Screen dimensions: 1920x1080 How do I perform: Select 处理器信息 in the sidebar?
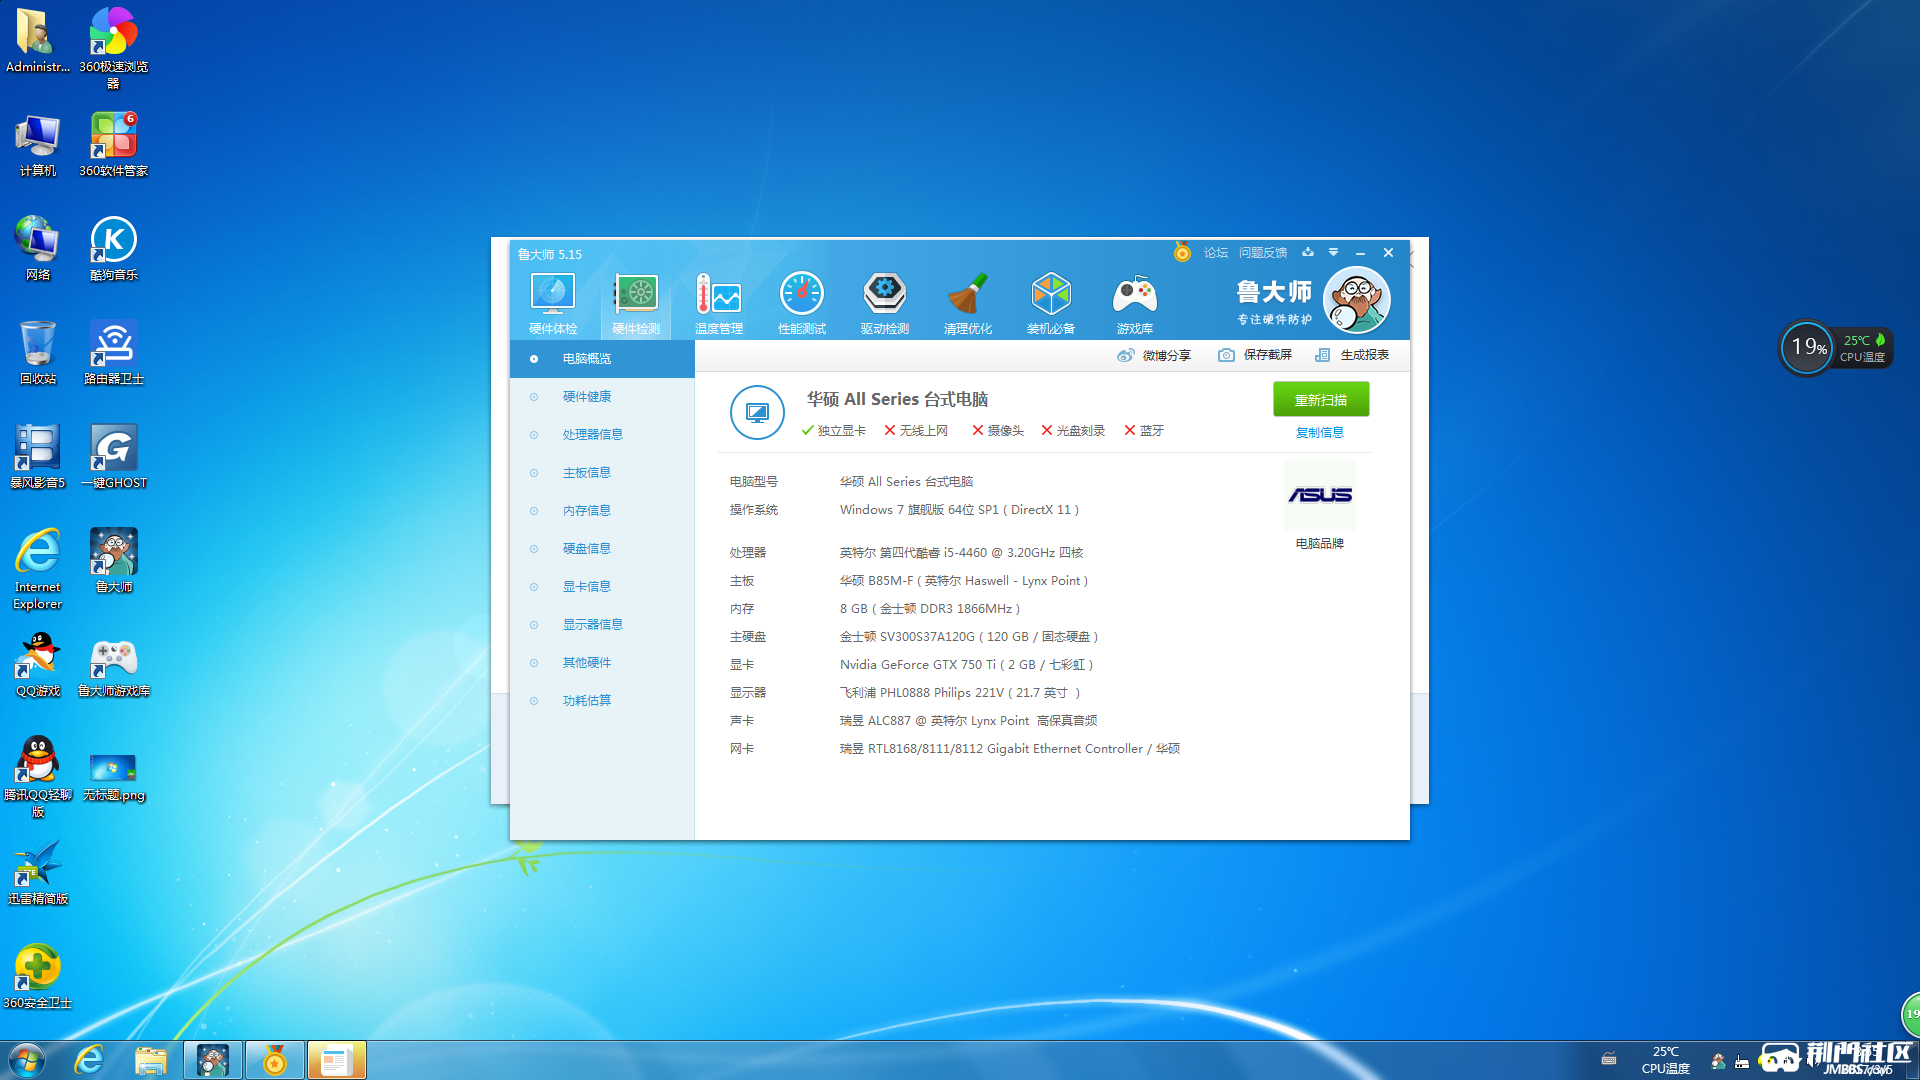pyautogui.click(x=592, y=435)
